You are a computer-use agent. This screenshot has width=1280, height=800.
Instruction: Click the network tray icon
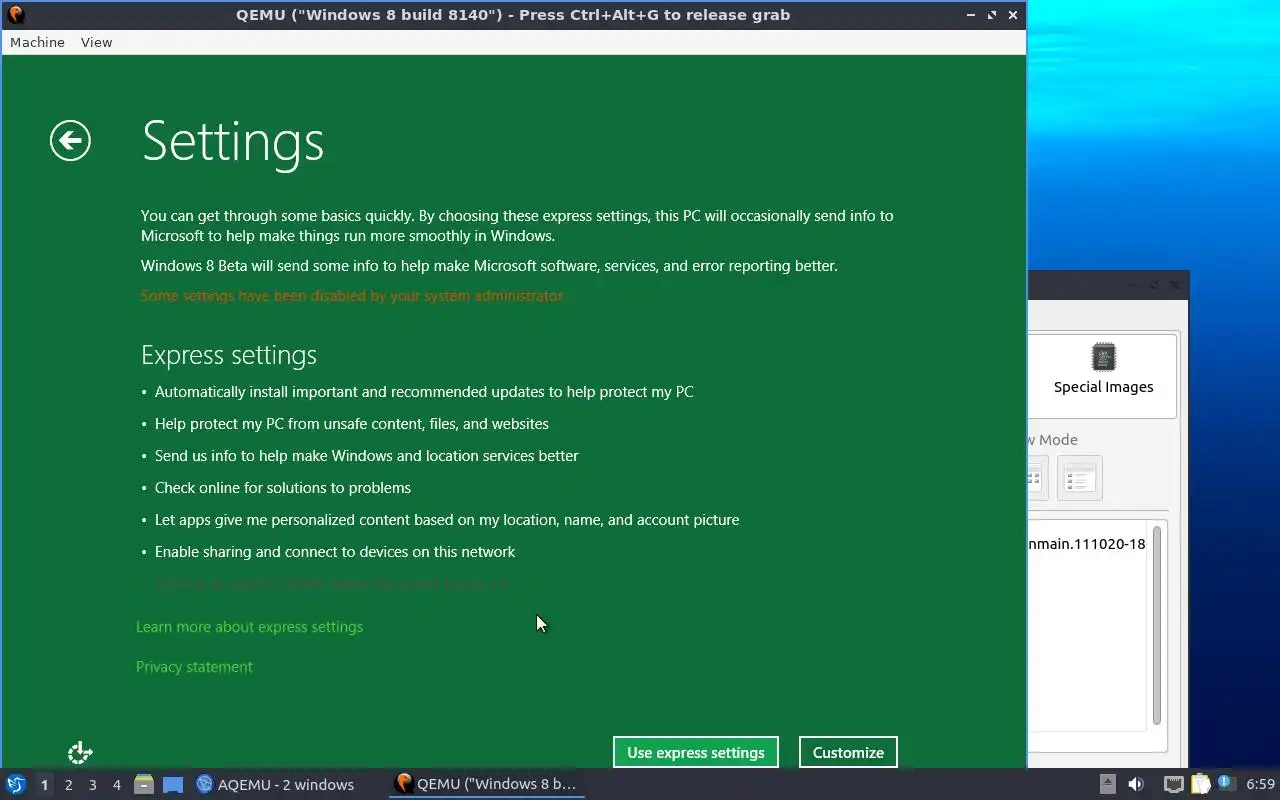(x=1174, y=785)
